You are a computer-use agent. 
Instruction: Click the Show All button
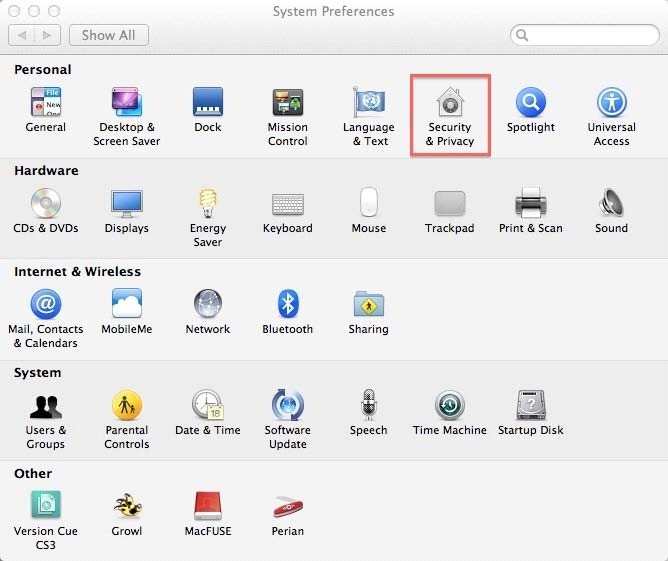(109, 35)
